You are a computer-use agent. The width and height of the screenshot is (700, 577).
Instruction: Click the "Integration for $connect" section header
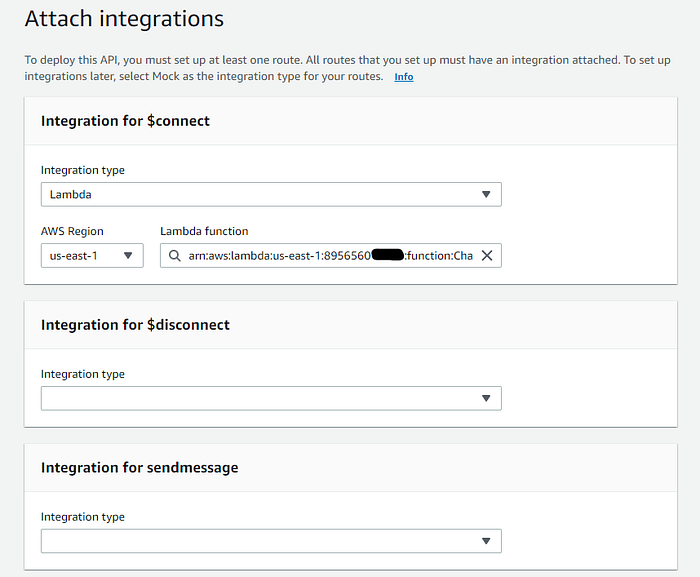click(x=125, y=121)
